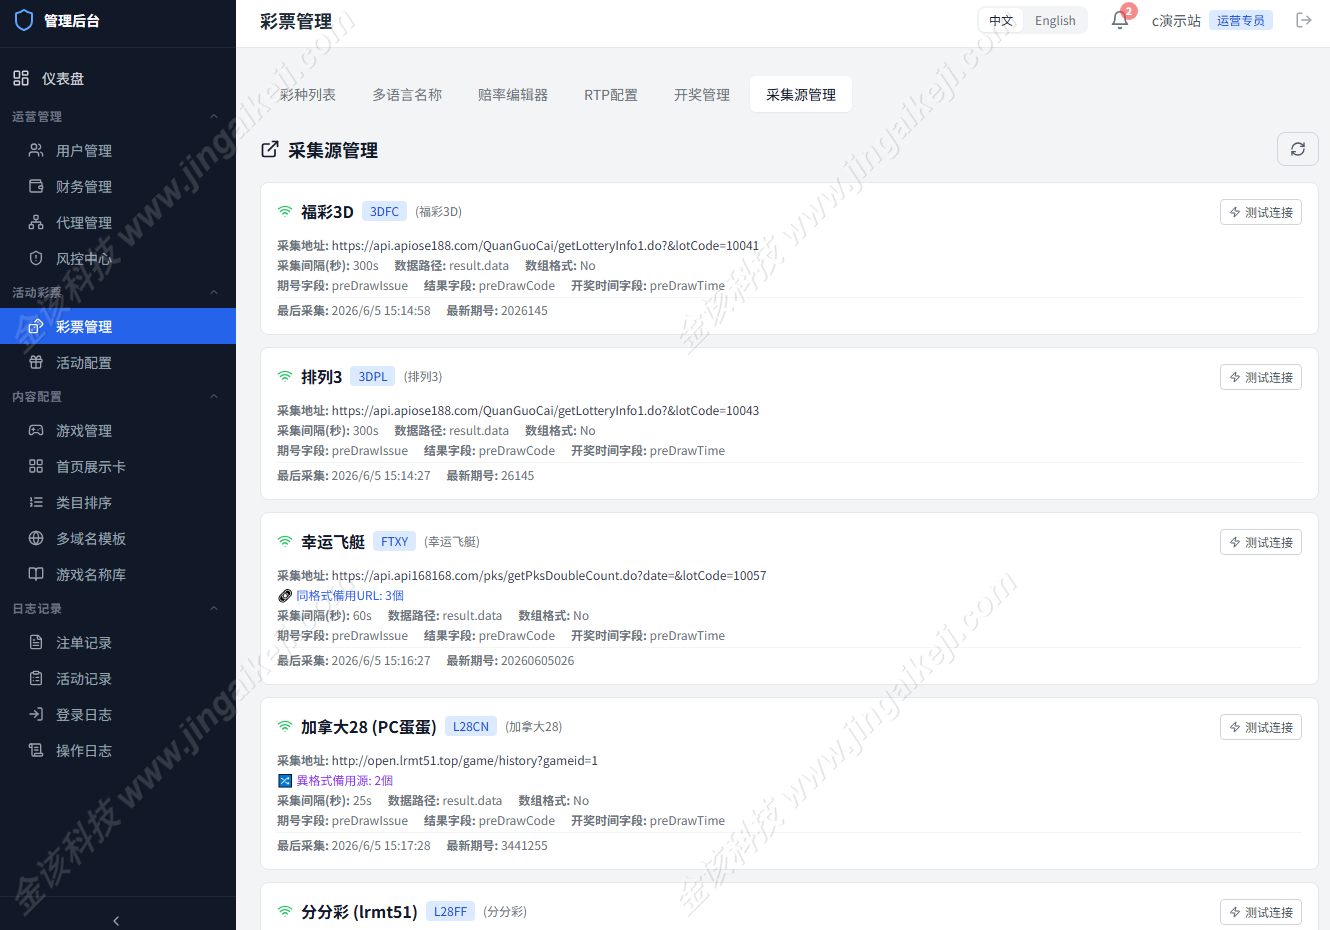Click the refresh icon button for 采集源管理
This screenshot has height=930, width=1330.
pos(1298,149)
